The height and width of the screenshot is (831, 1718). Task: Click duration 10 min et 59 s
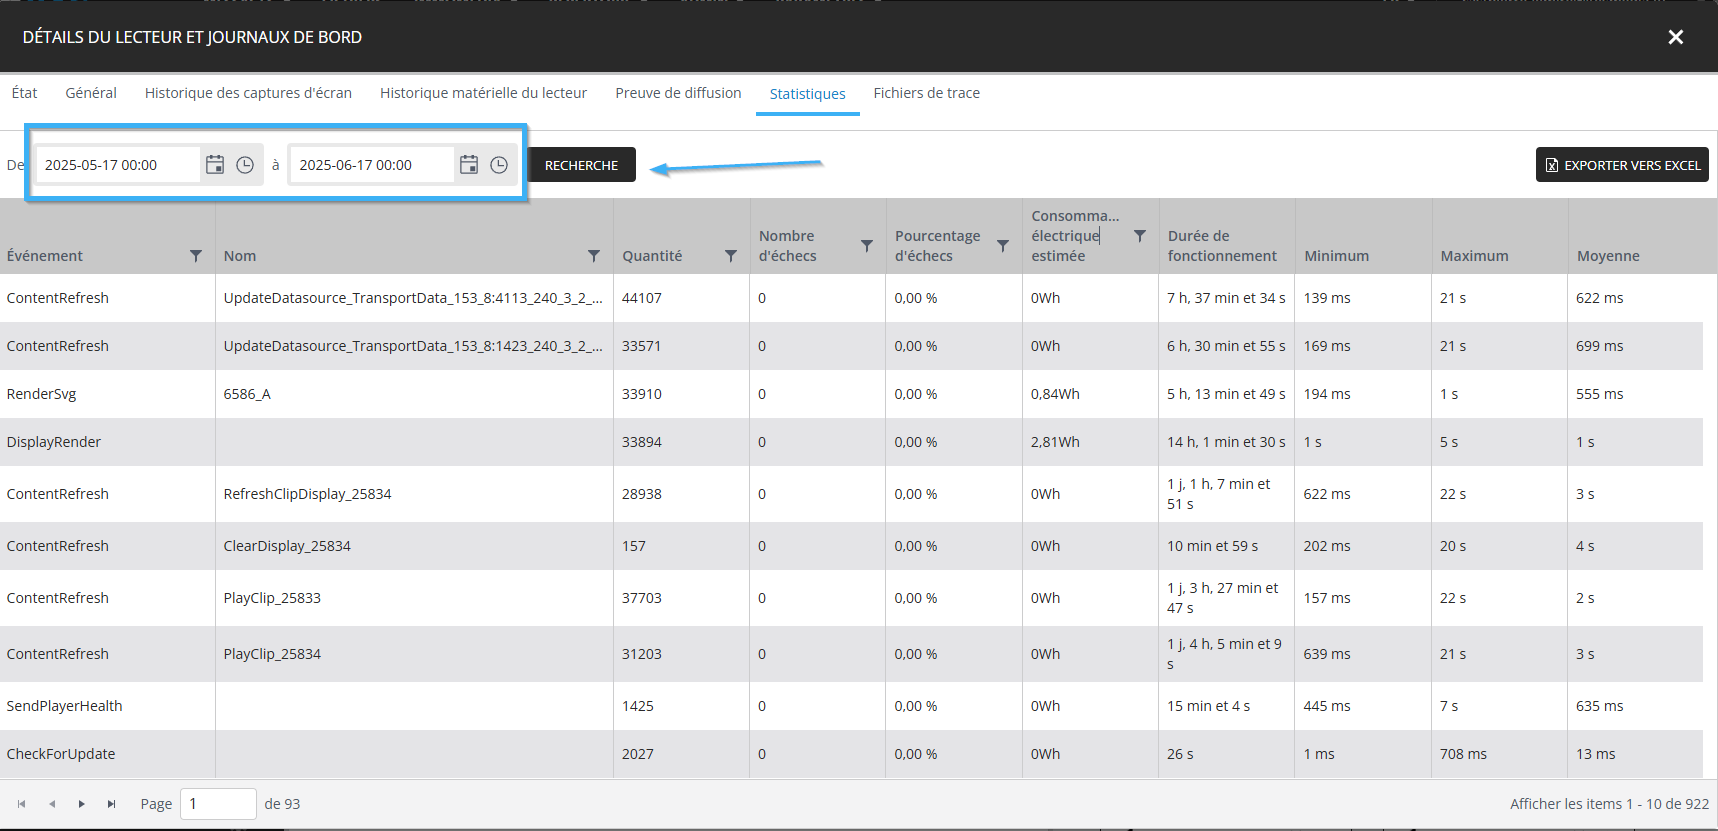[1212, 546]
